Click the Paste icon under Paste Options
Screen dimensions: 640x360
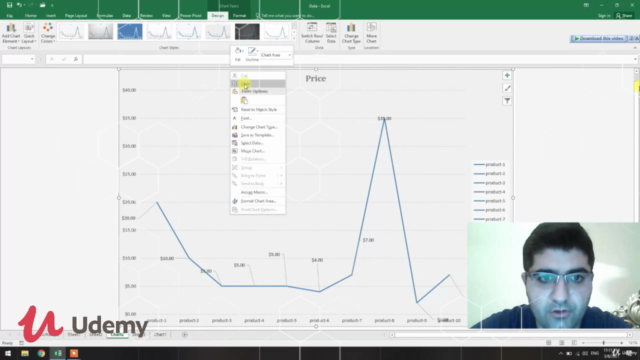point(244,100)
